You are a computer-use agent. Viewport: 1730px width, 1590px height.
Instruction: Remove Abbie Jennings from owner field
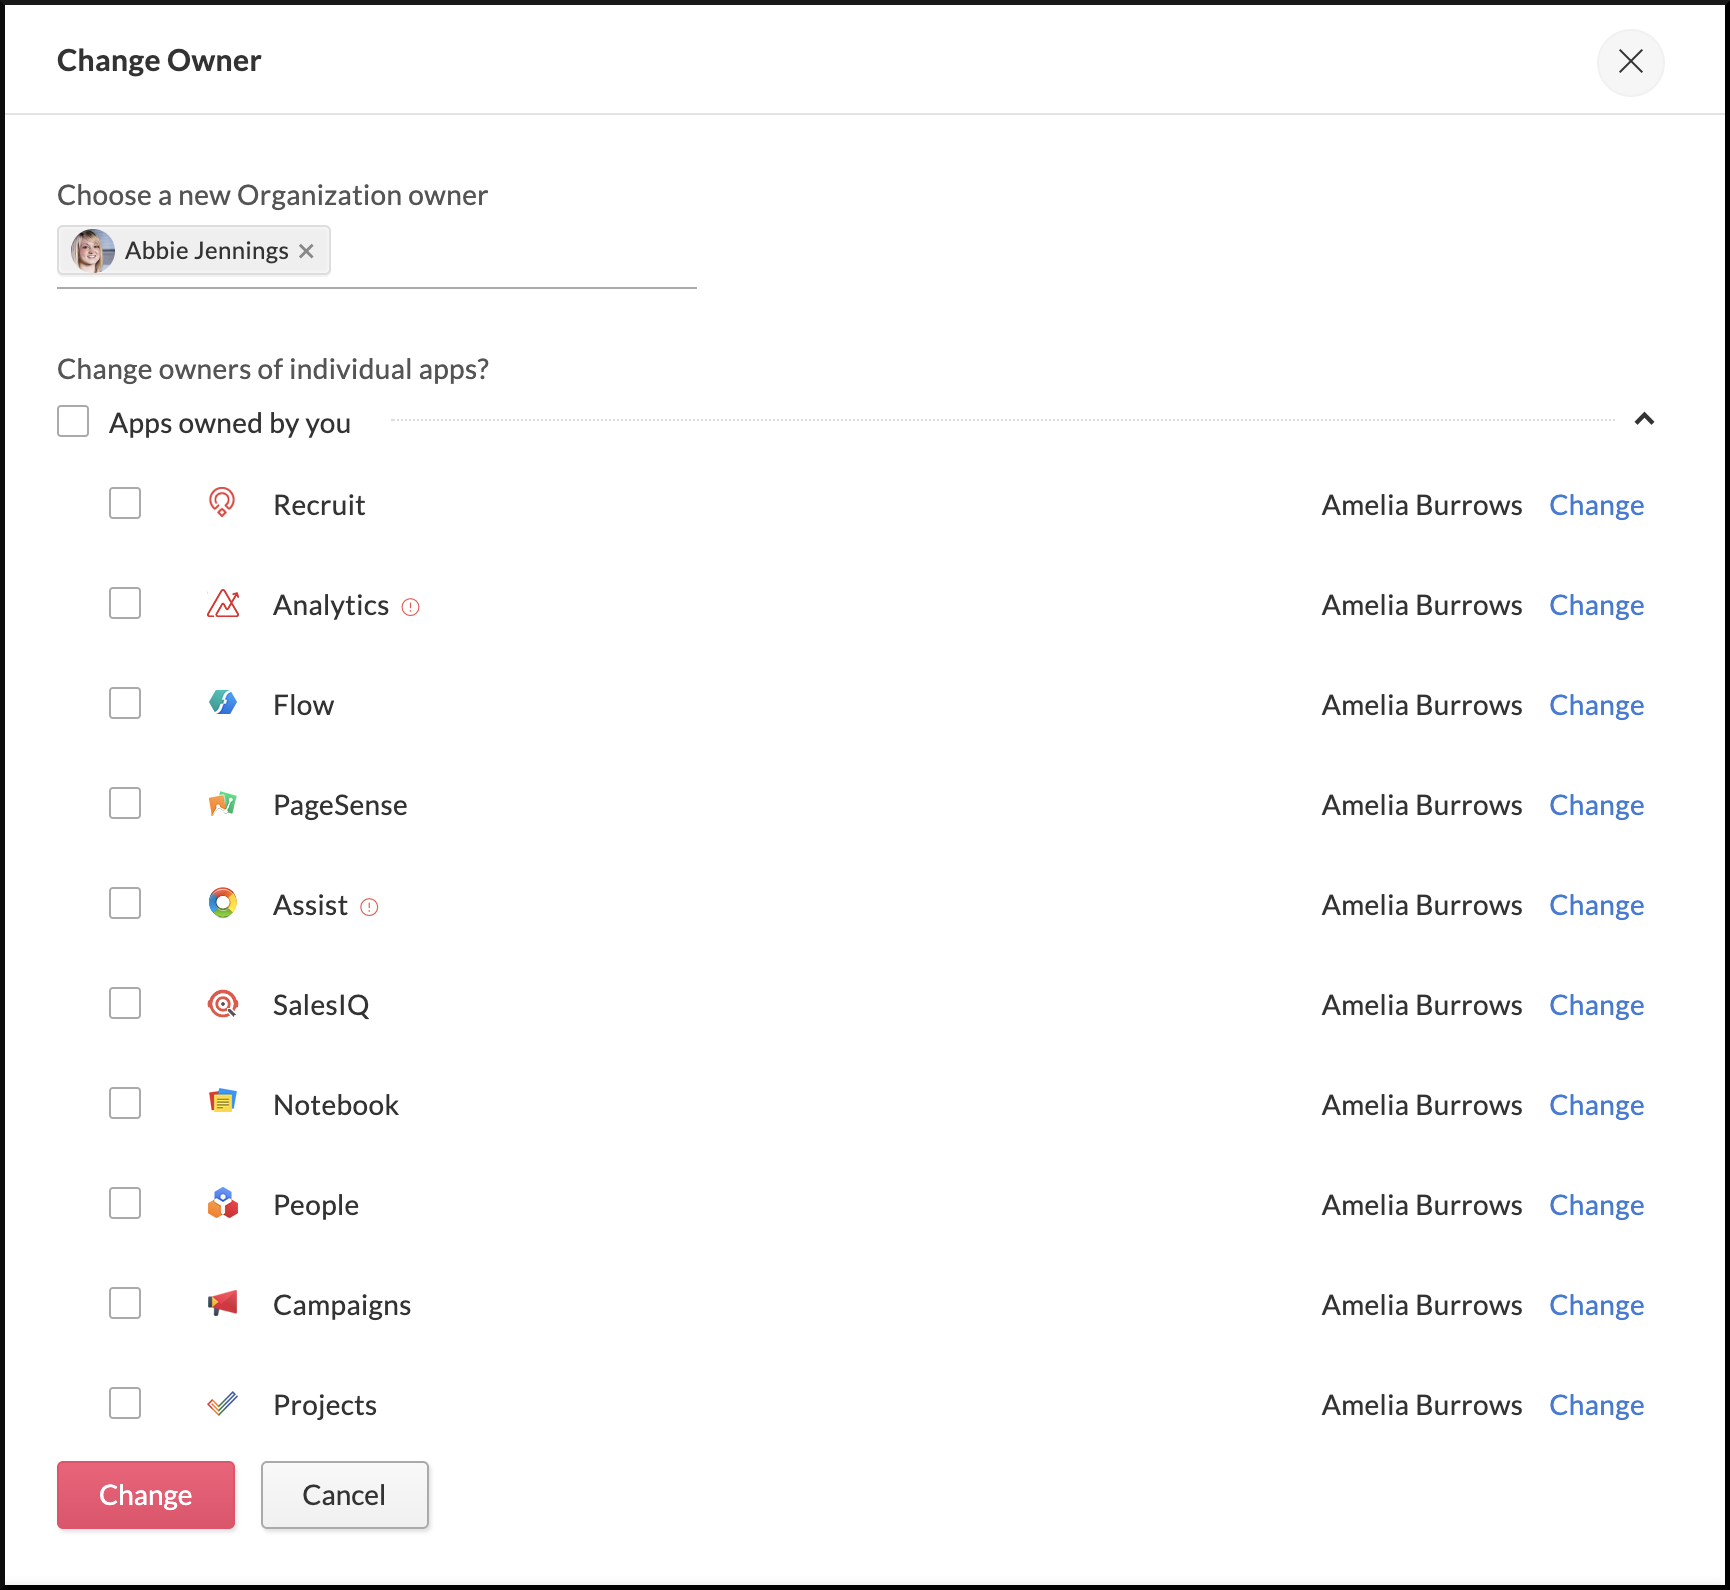pos(307,251)
